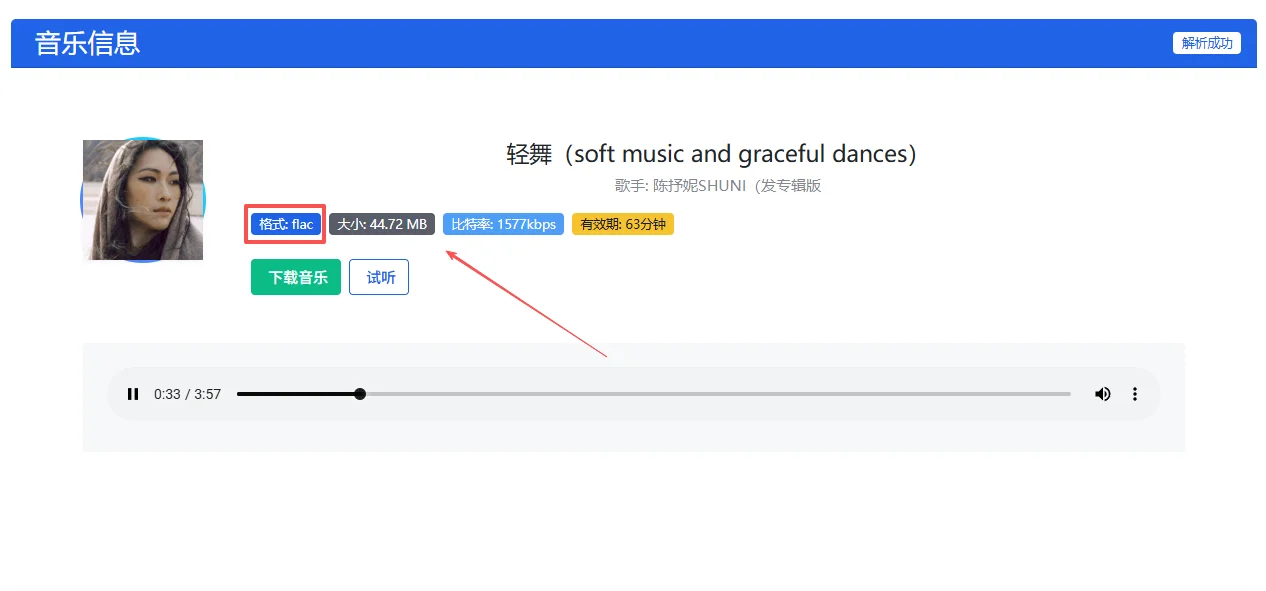The width and height of the screenshot is (1266, 591).
Task: Seek back on the played black progress bar
Action: coord(290,394)
